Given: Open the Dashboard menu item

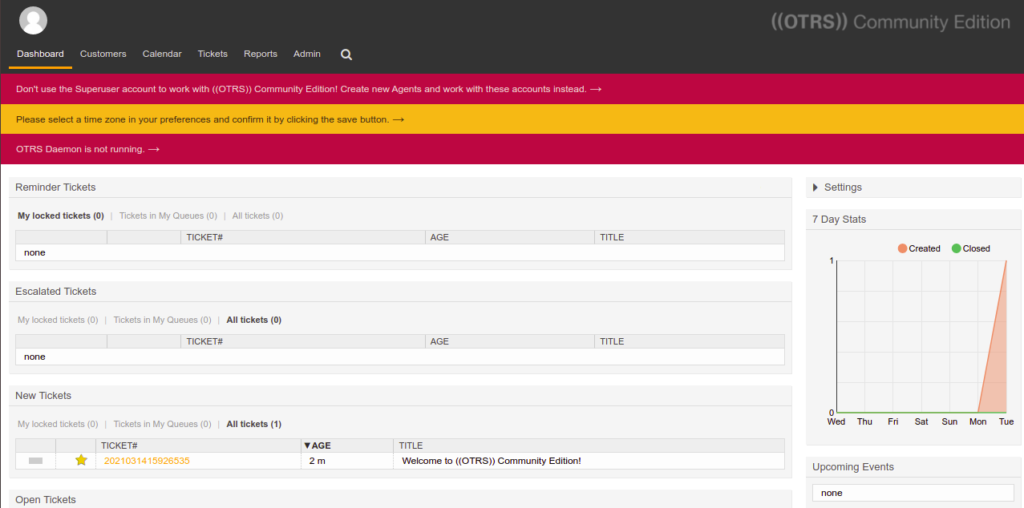Looking at the screenshot, I should 40,54.
